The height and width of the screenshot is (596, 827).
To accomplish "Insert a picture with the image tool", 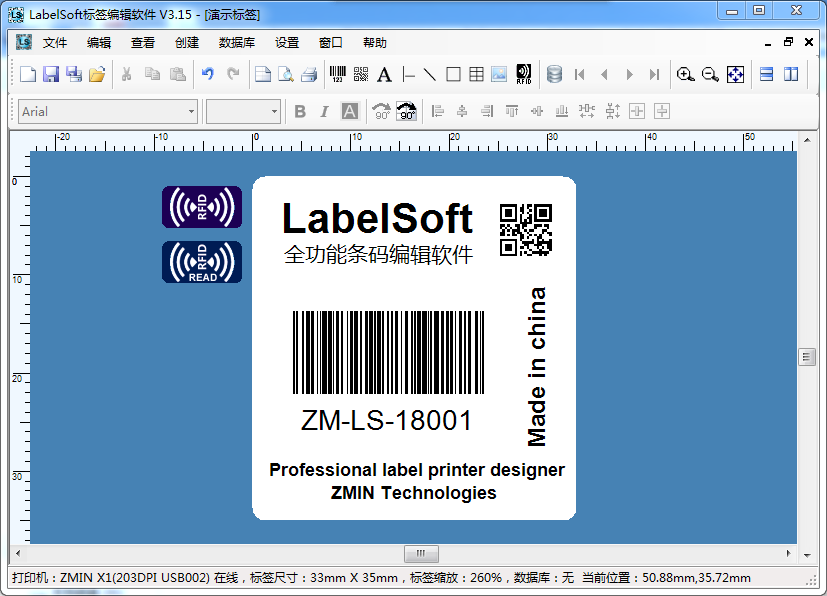I will click(499, 74).
